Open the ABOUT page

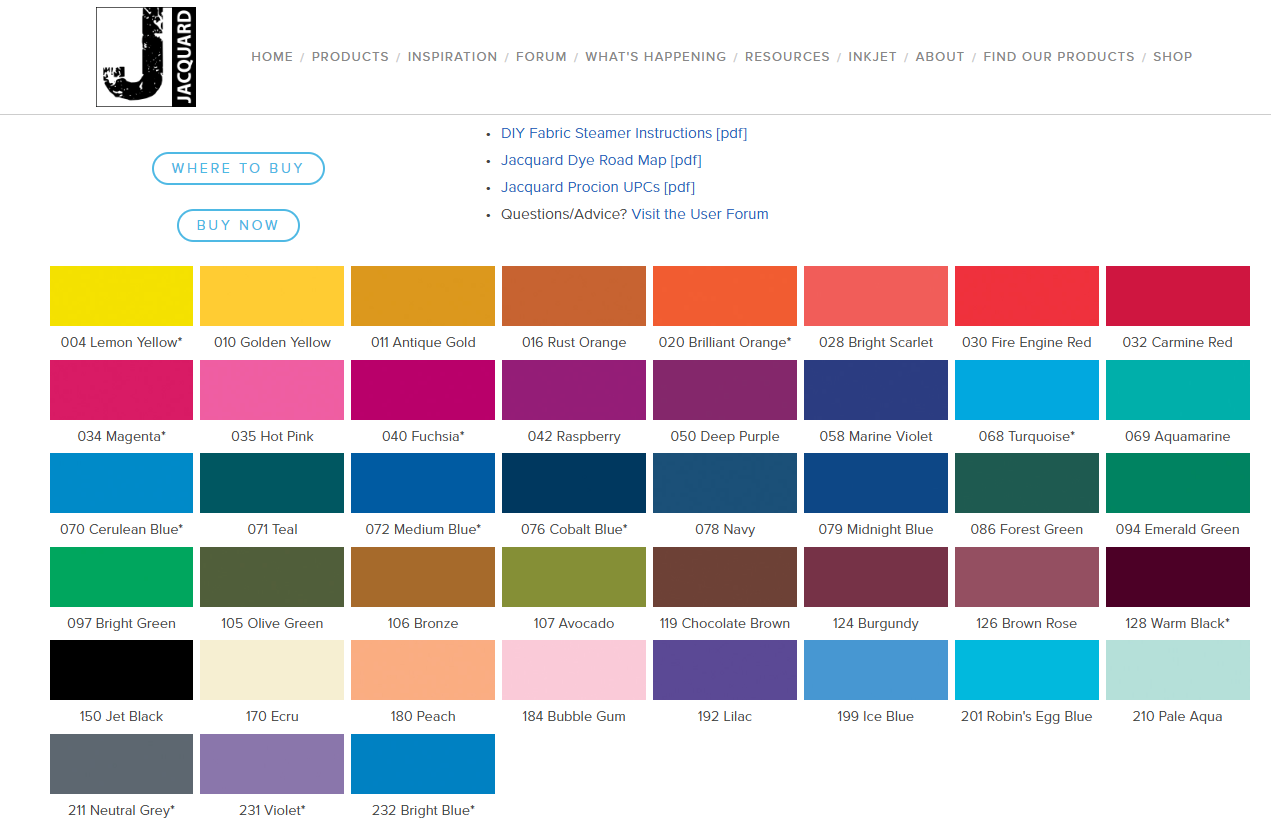point(940,57)
